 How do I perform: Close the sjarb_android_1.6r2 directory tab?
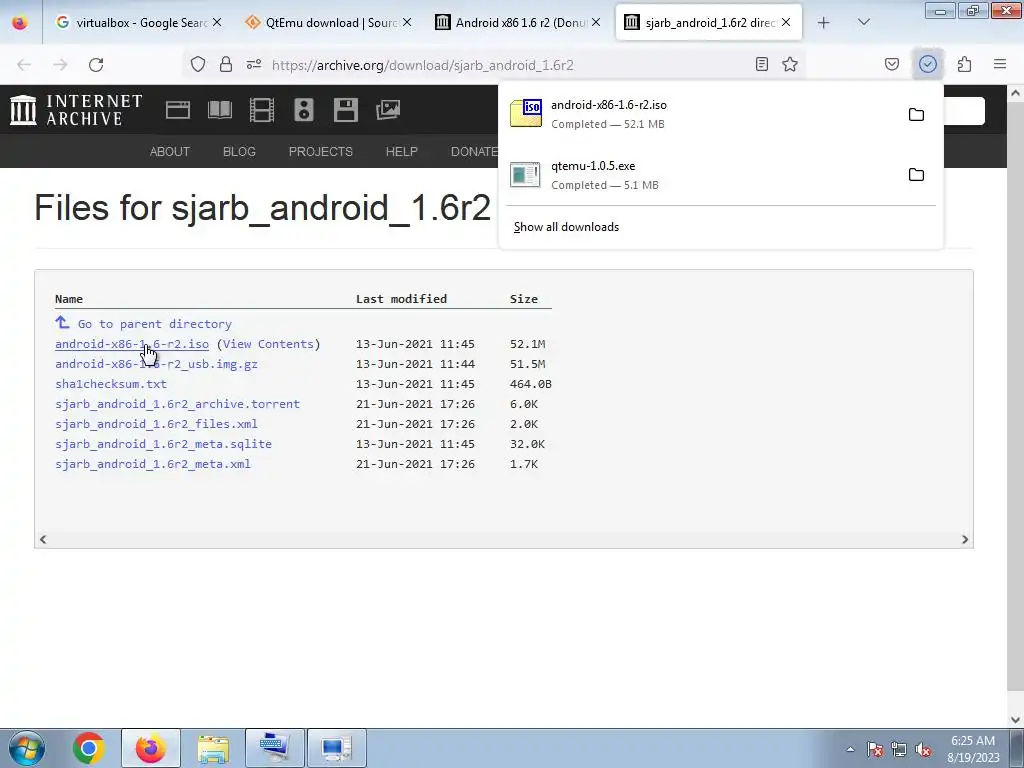click(x=786, y=22)
